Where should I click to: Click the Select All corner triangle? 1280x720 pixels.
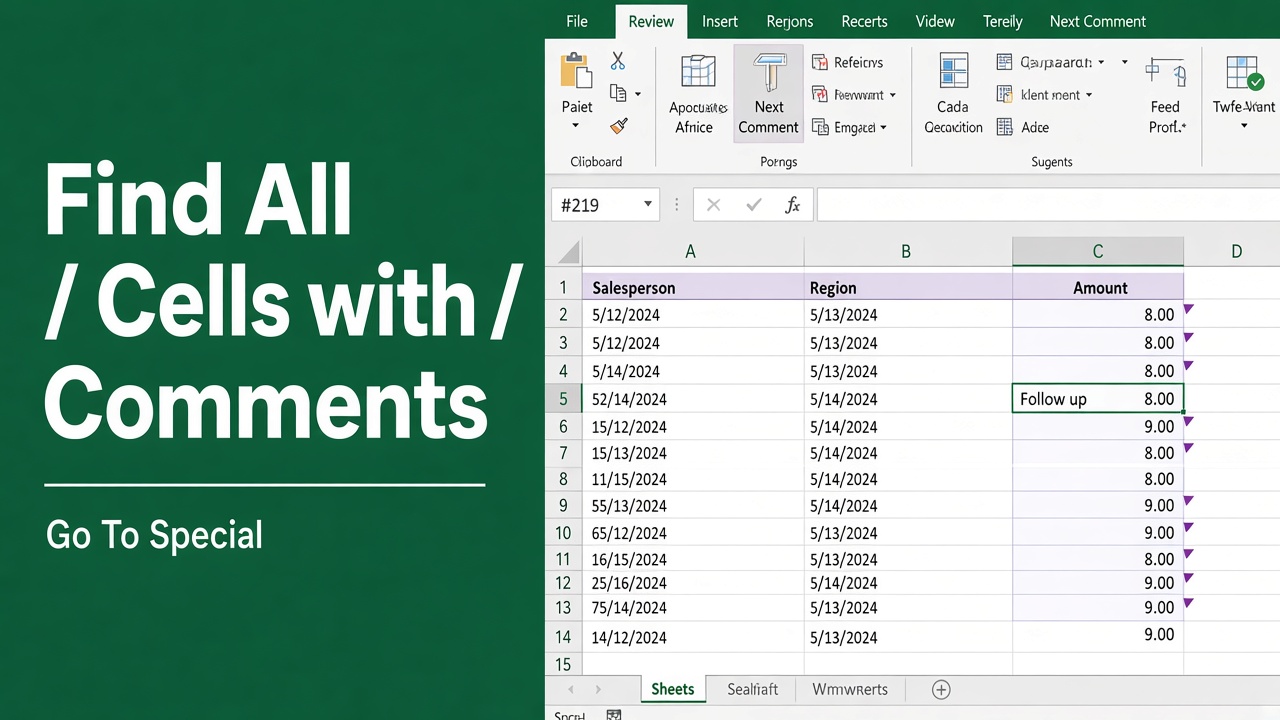coord(568,252)
